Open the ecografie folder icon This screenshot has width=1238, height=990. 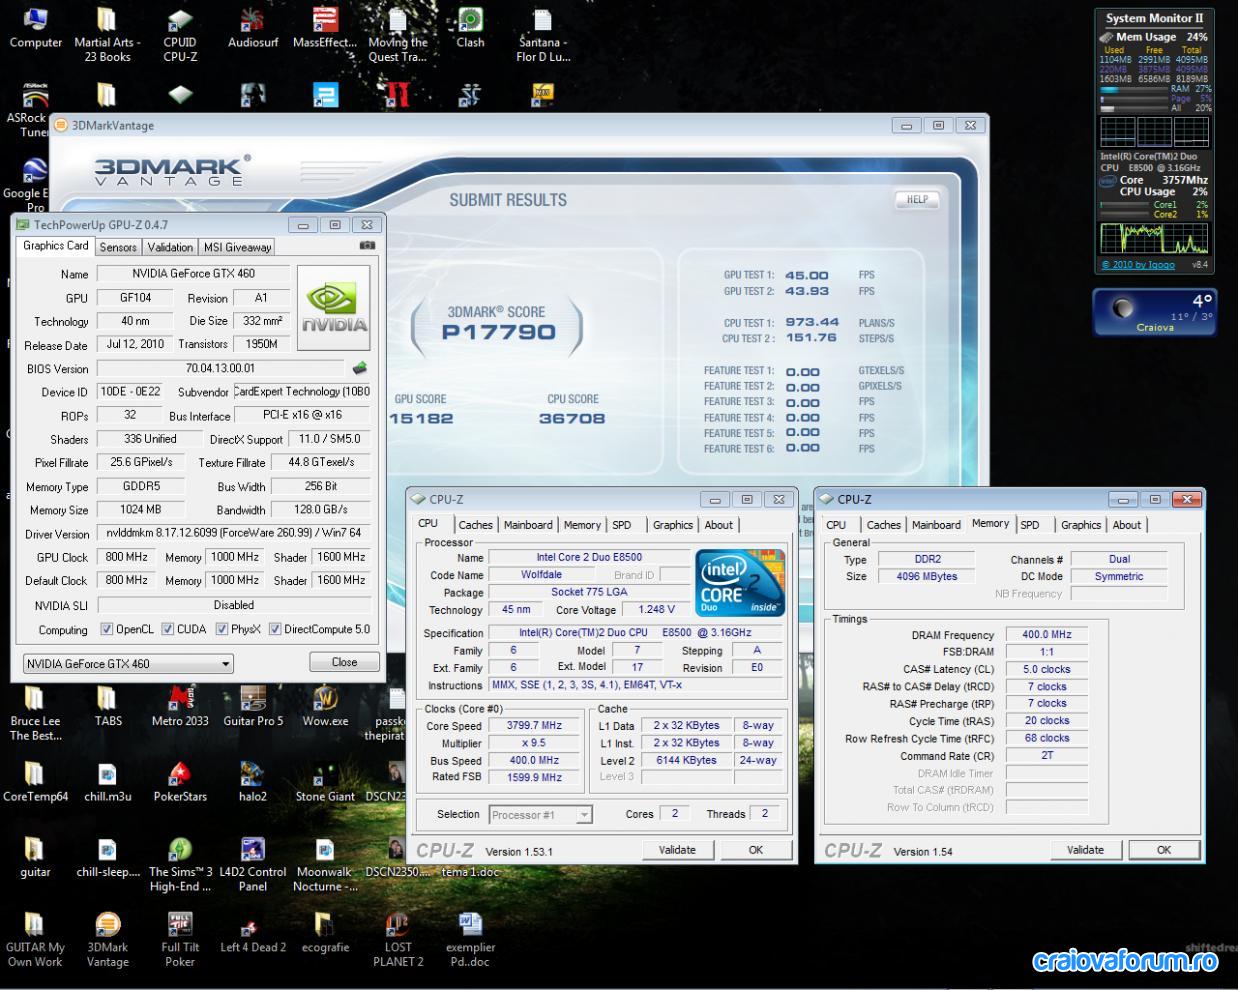pyautogui.click(x=325, y=932)
